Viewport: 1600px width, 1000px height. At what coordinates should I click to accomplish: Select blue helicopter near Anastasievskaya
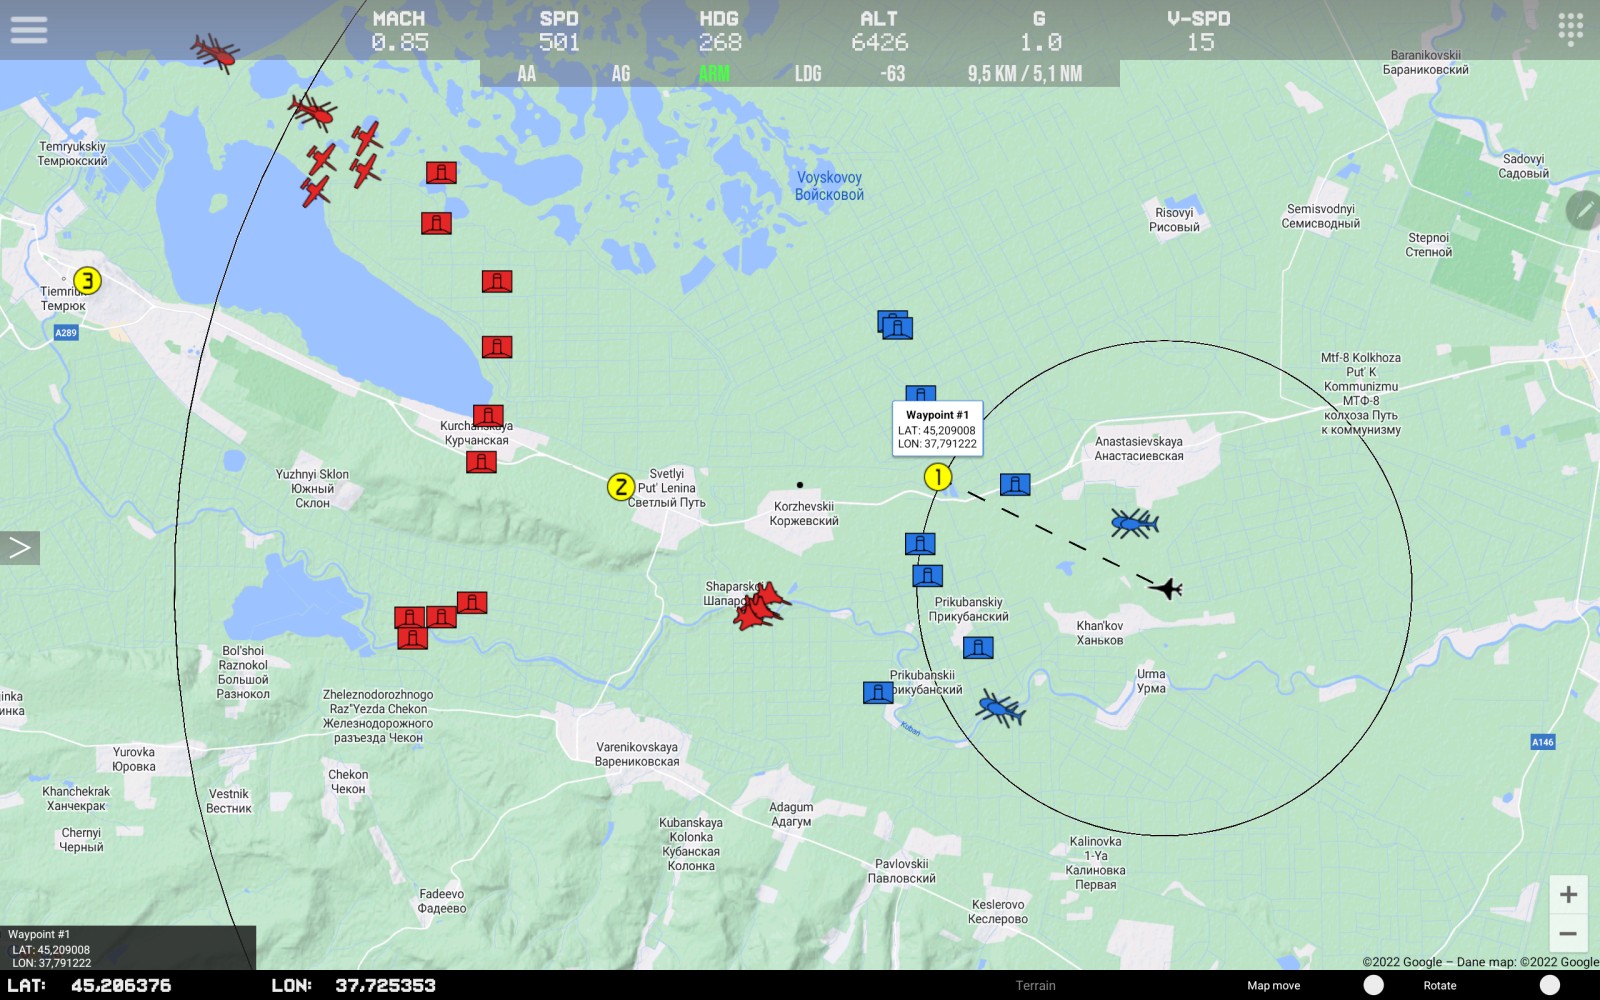[x=1134, y=523]
